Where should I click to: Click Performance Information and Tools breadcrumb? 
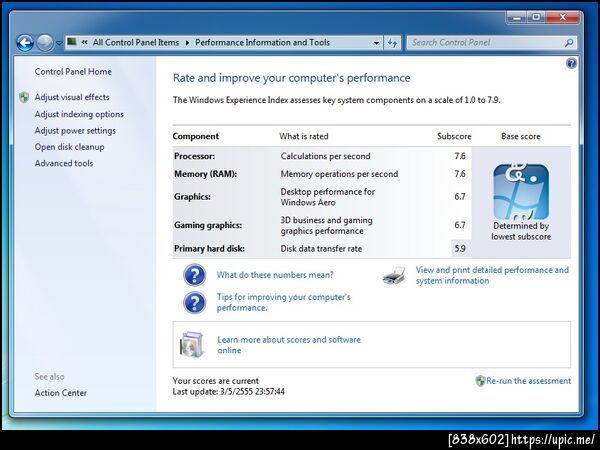click(262, 42)
